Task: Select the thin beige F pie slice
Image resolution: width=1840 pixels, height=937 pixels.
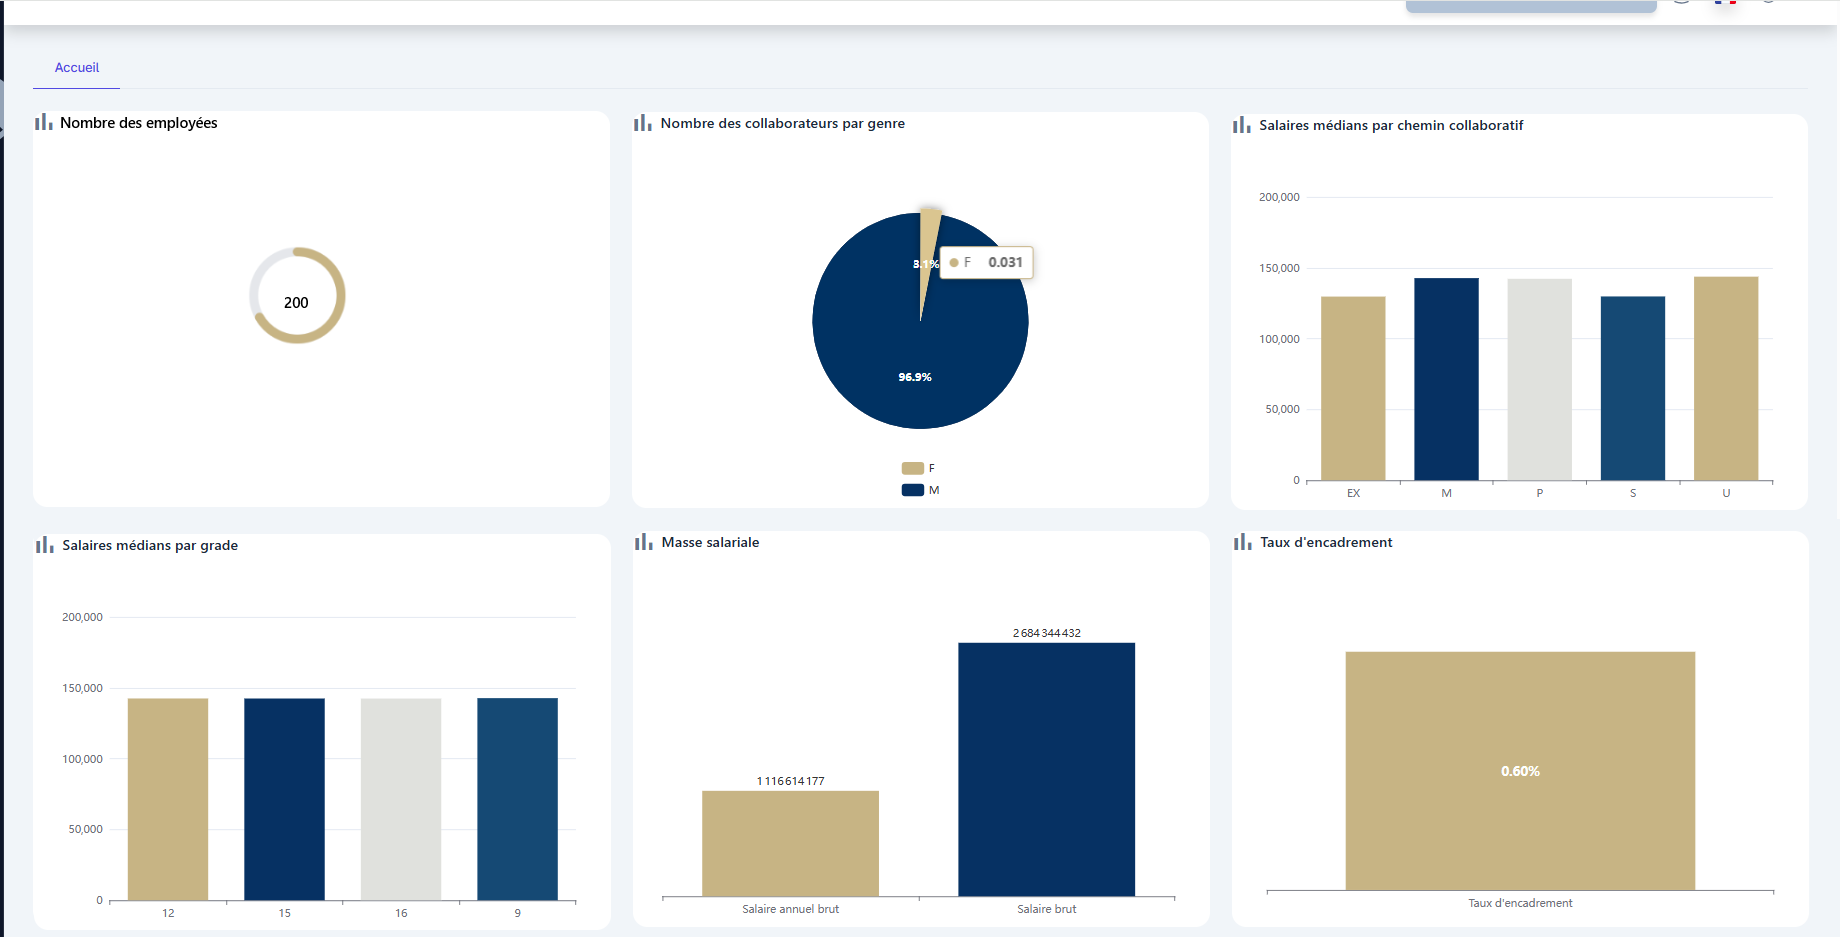Action: 929,240
